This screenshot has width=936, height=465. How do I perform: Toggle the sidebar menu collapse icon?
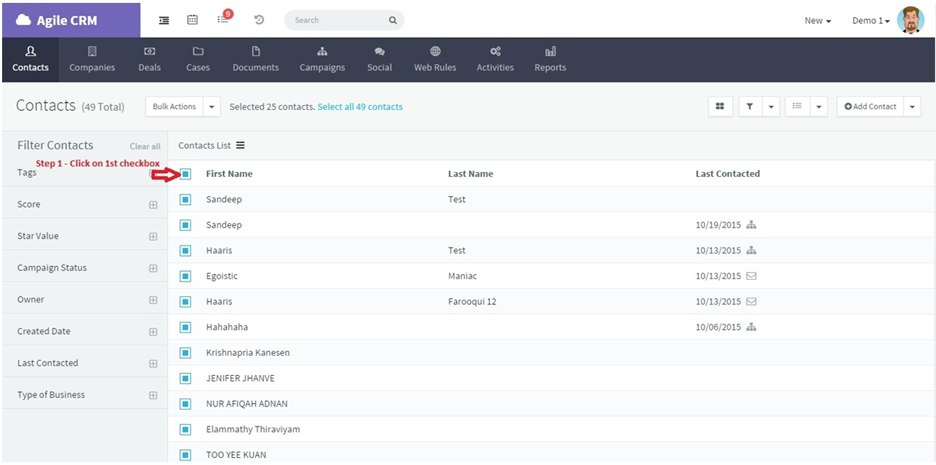(164, 20)
